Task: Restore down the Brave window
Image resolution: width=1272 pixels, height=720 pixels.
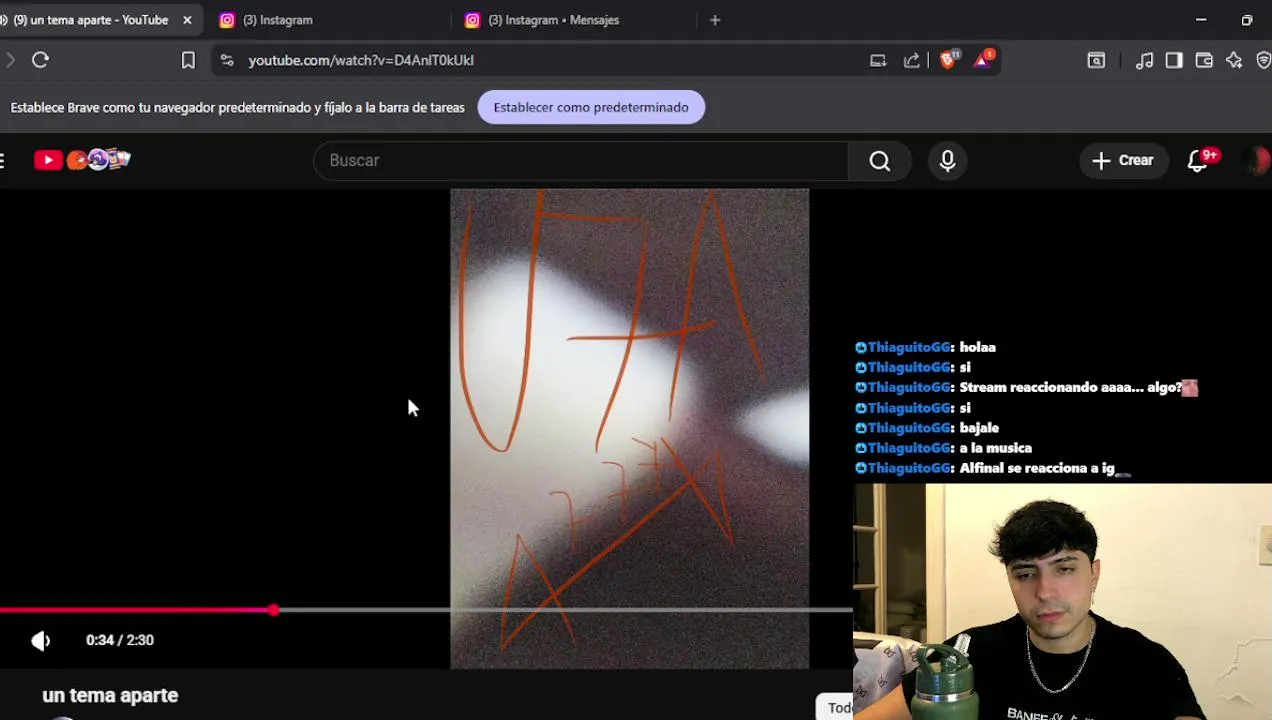Action: tap(1247, 20)
